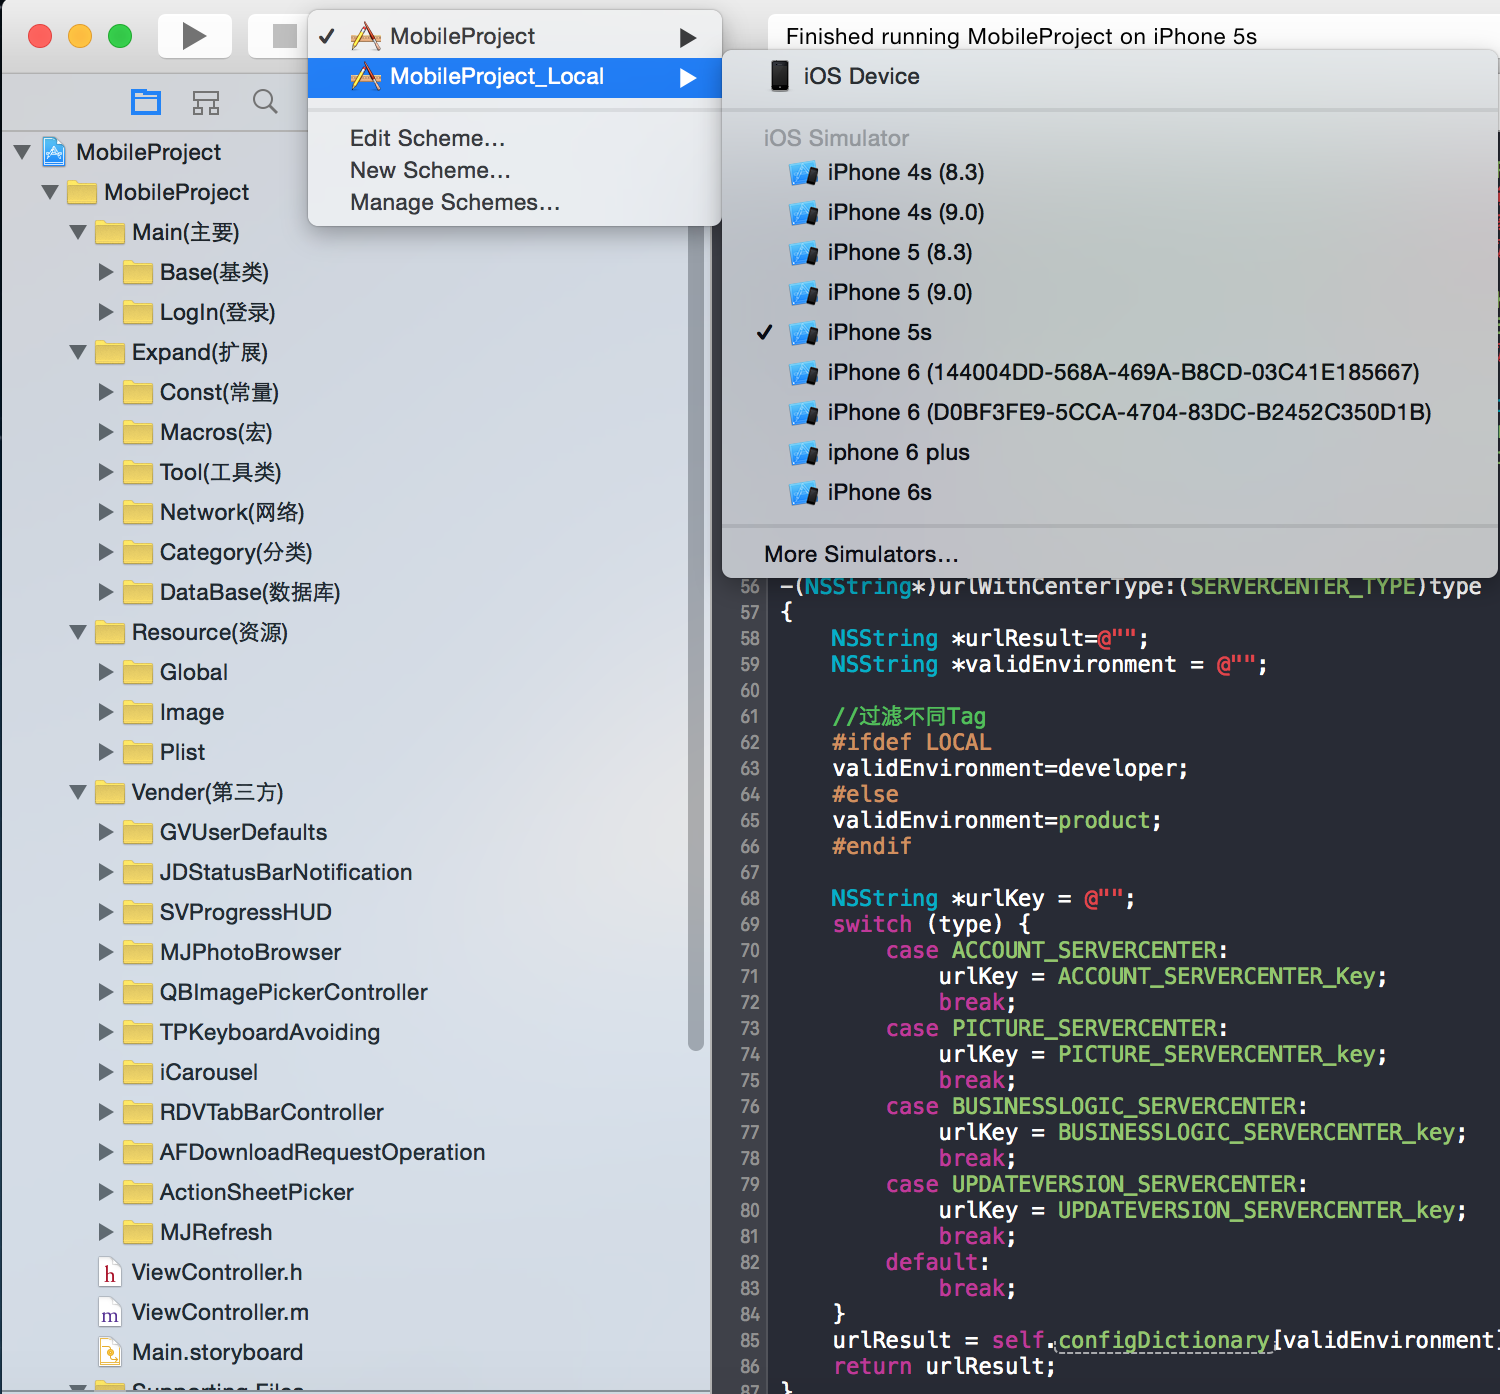Choose Edit Scheme… from the menu
Image resolution: width=1500 pixels, height=1394 pixels.
coord(427,138)
